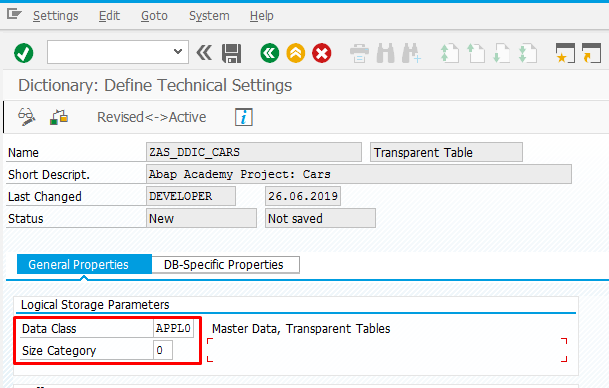
Task: Select the General Properties tab
Action: 84,264
